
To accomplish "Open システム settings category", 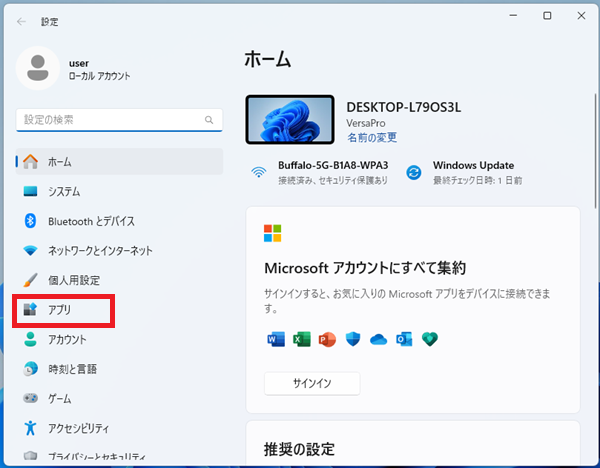I will pyautogui.click(x=119, y=191).
